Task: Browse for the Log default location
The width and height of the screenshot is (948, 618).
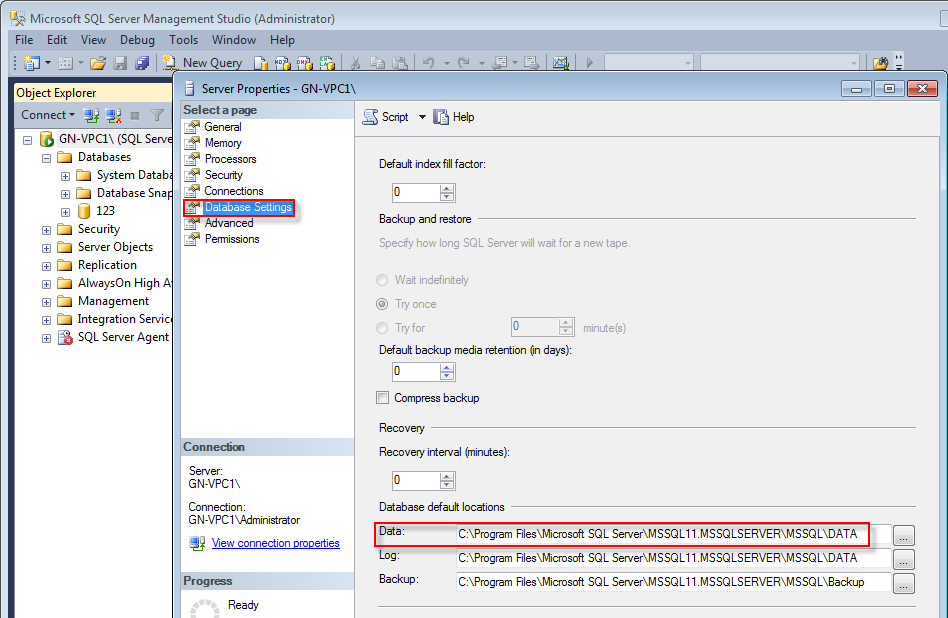Action: (x=904, y=559)
